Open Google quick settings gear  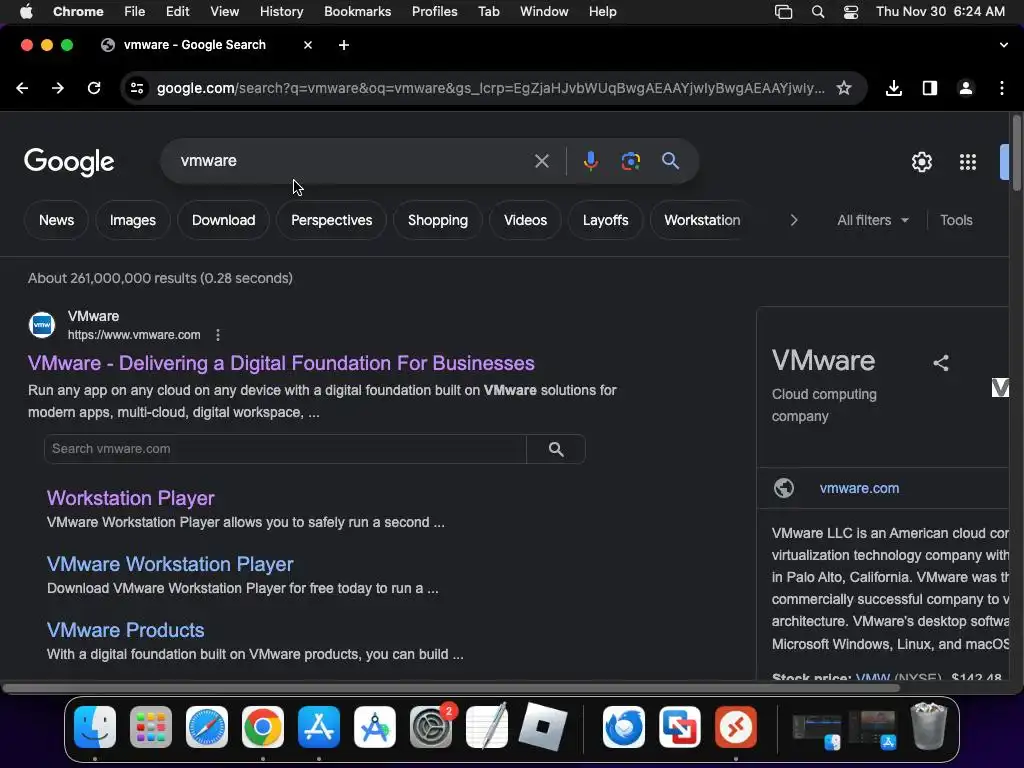(921, 162)
